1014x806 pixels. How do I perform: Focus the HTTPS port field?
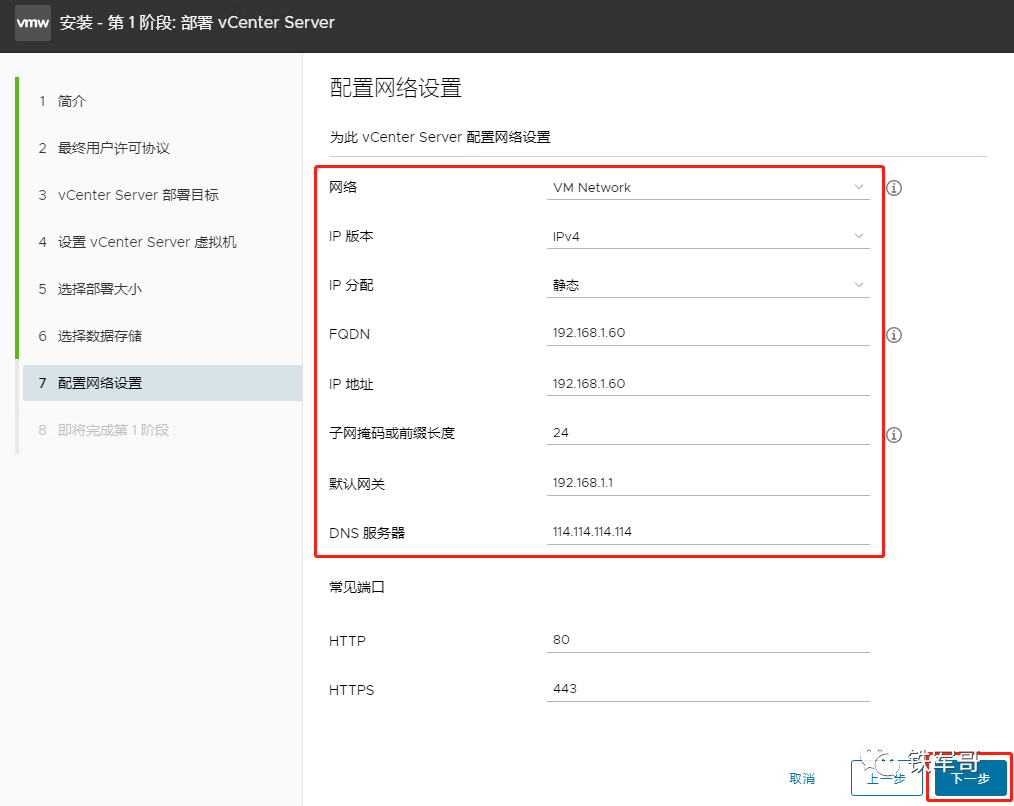(708, 690)
